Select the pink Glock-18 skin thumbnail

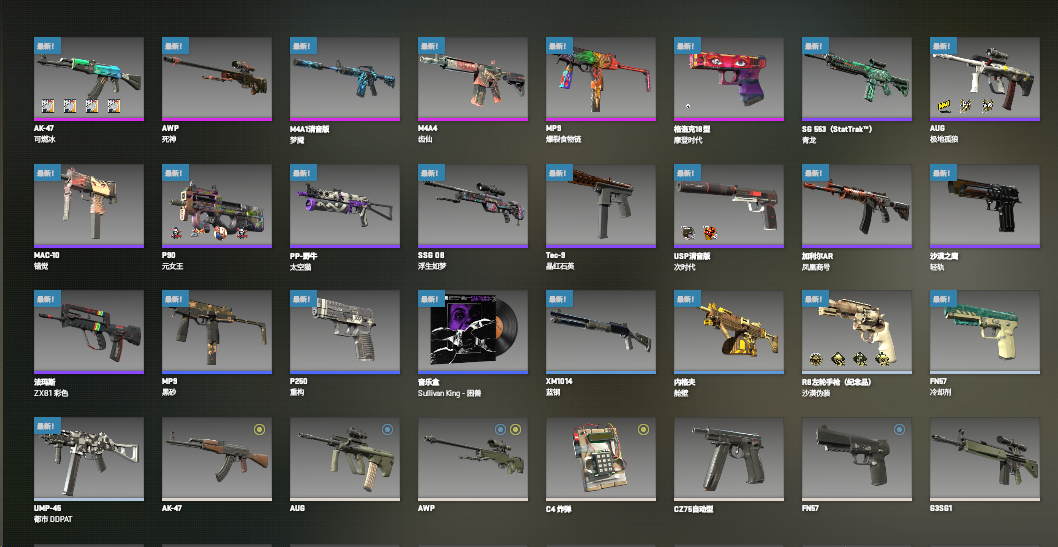(x=729, y=79)
